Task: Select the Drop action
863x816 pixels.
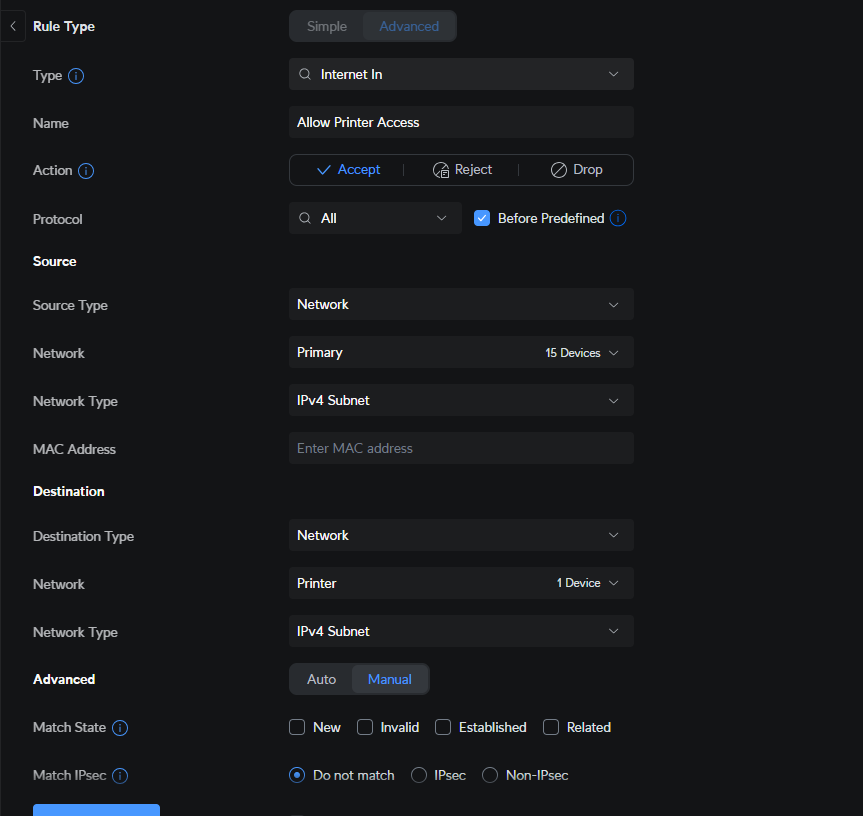Action: click(577, 170)
